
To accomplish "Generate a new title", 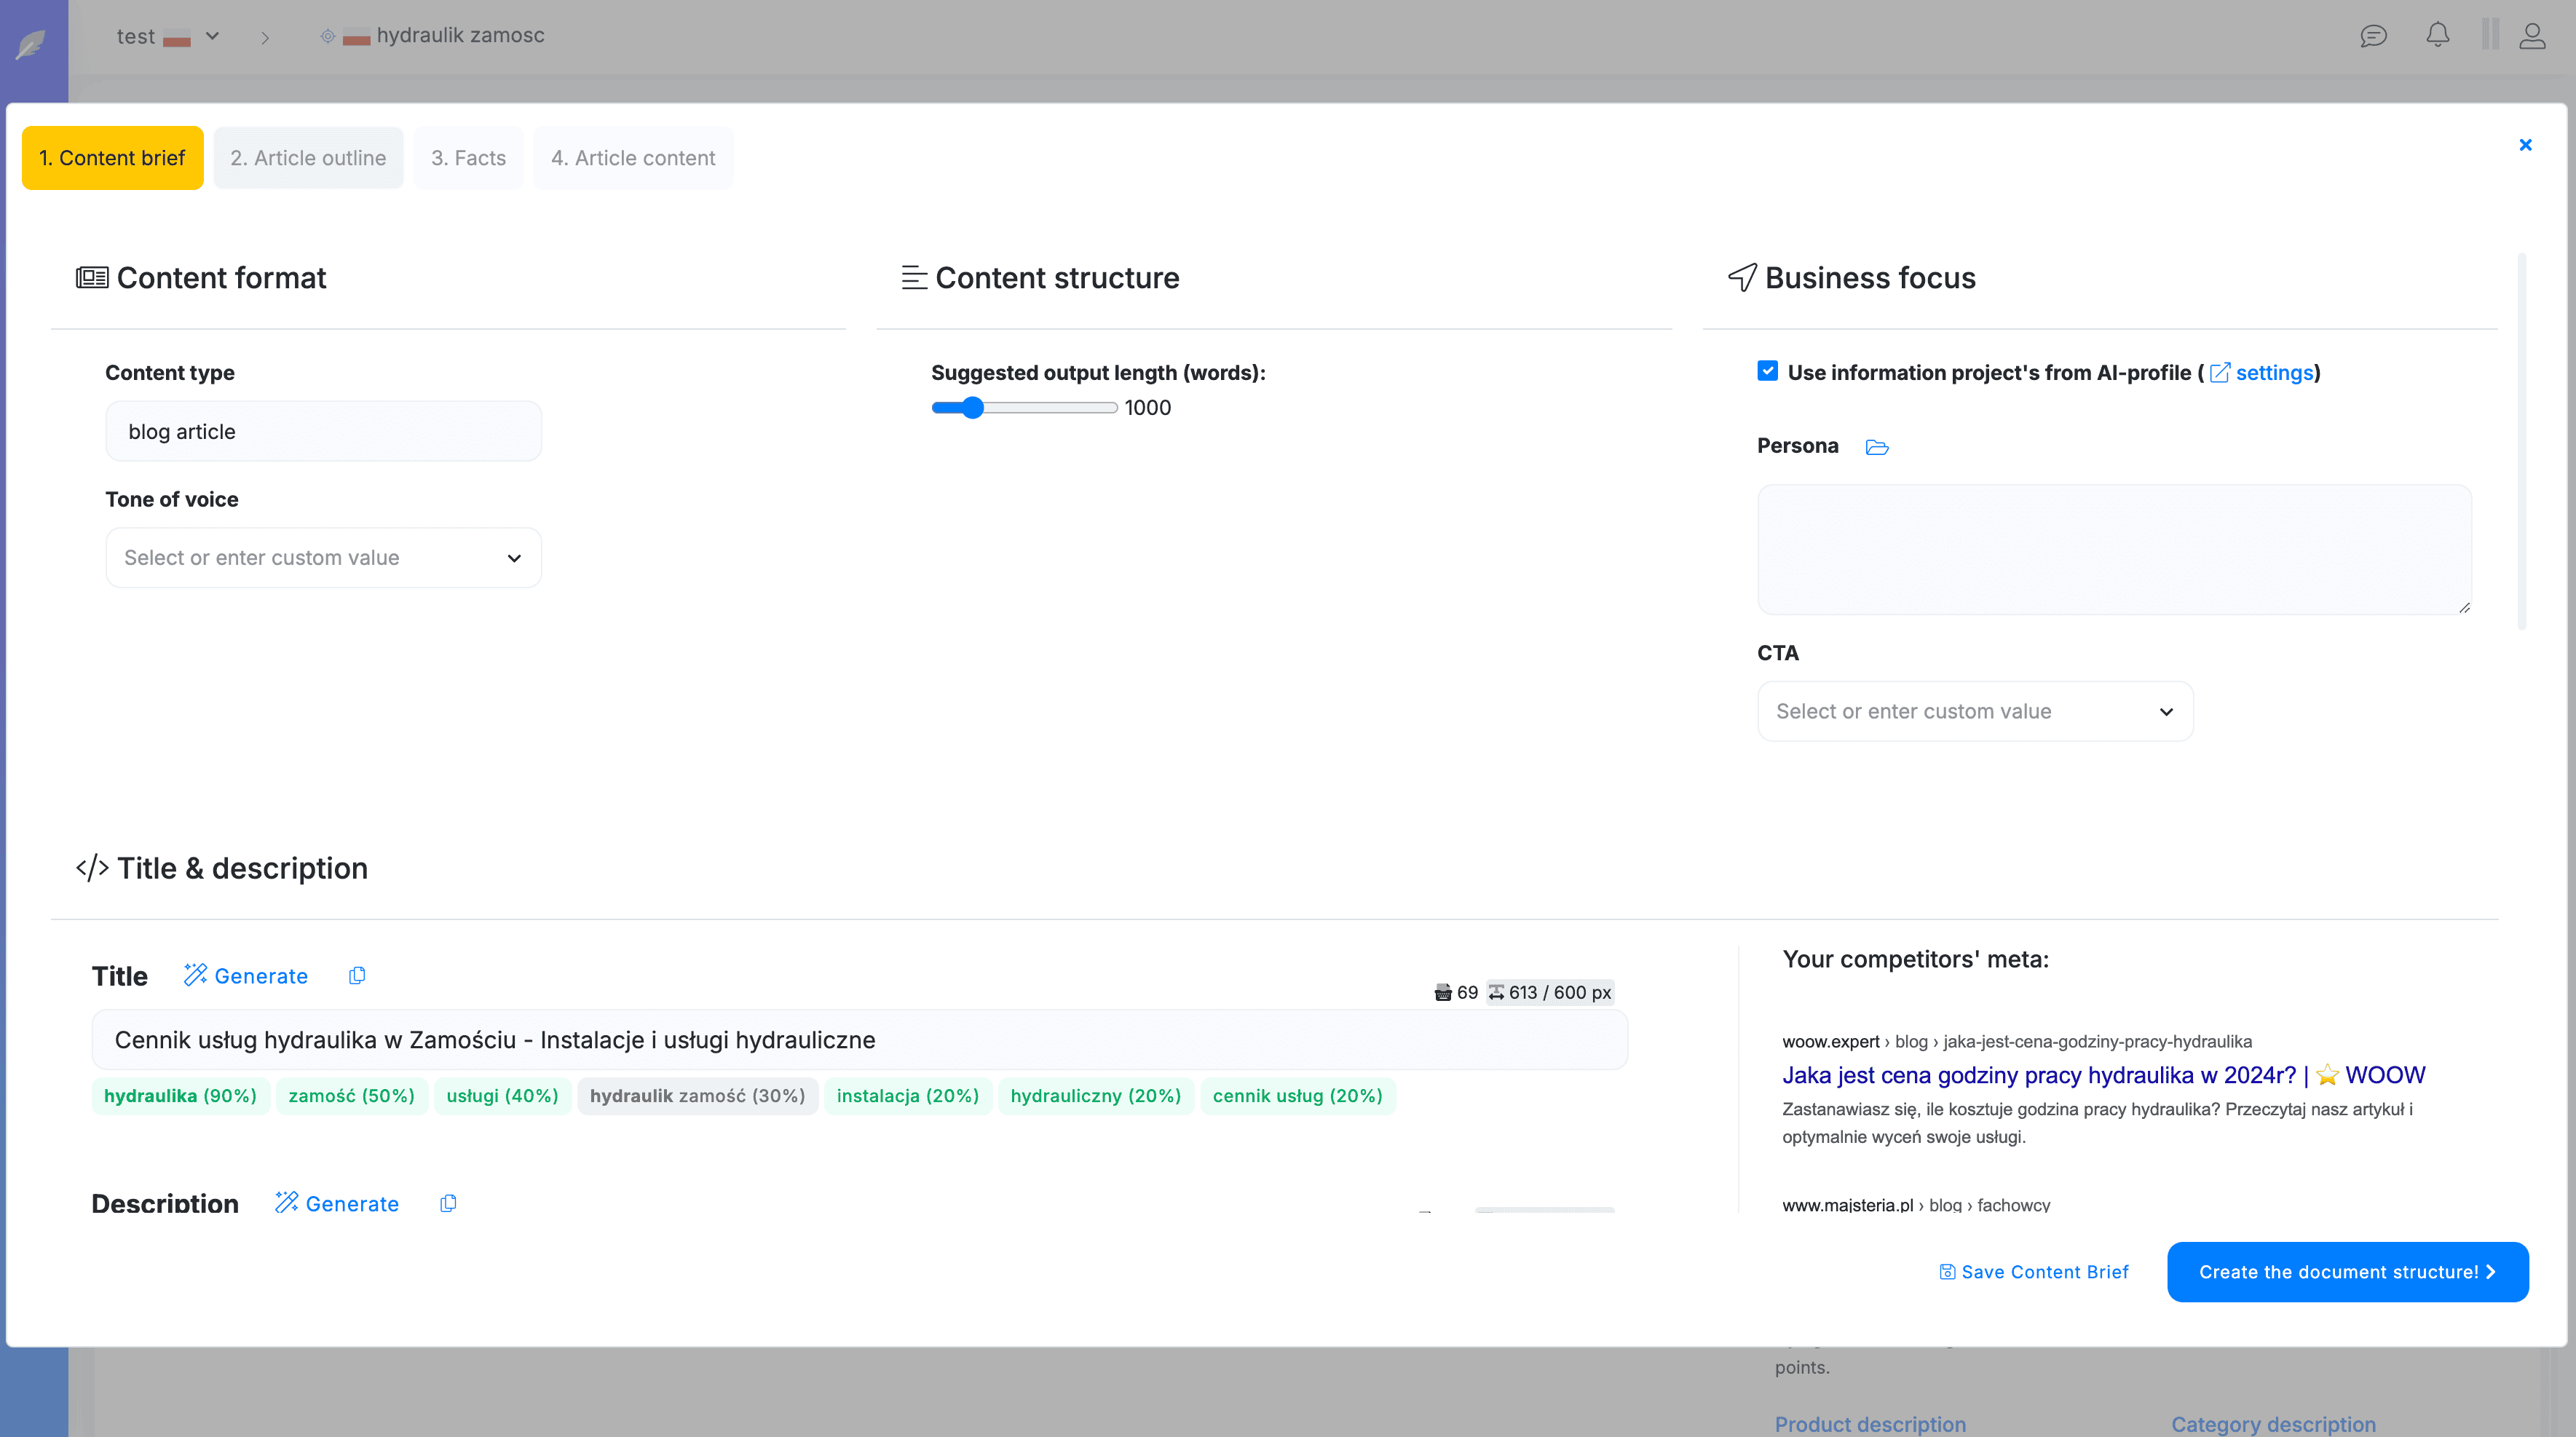I will (x=246, y=976).
